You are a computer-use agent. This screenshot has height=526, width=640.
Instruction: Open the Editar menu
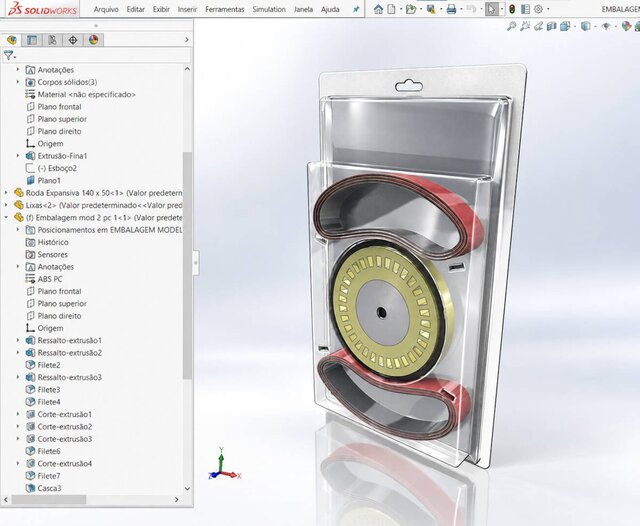[136, 9]
